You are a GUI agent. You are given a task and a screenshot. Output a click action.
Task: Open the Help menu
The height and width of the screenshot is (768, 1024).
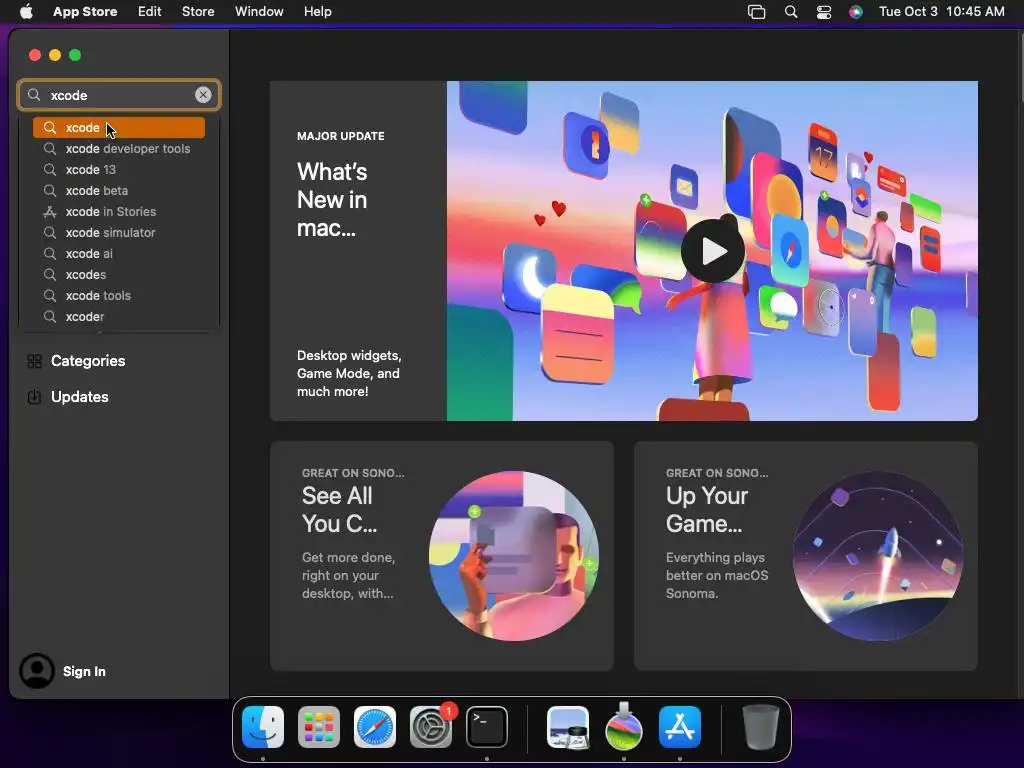(x=317, y=12)
